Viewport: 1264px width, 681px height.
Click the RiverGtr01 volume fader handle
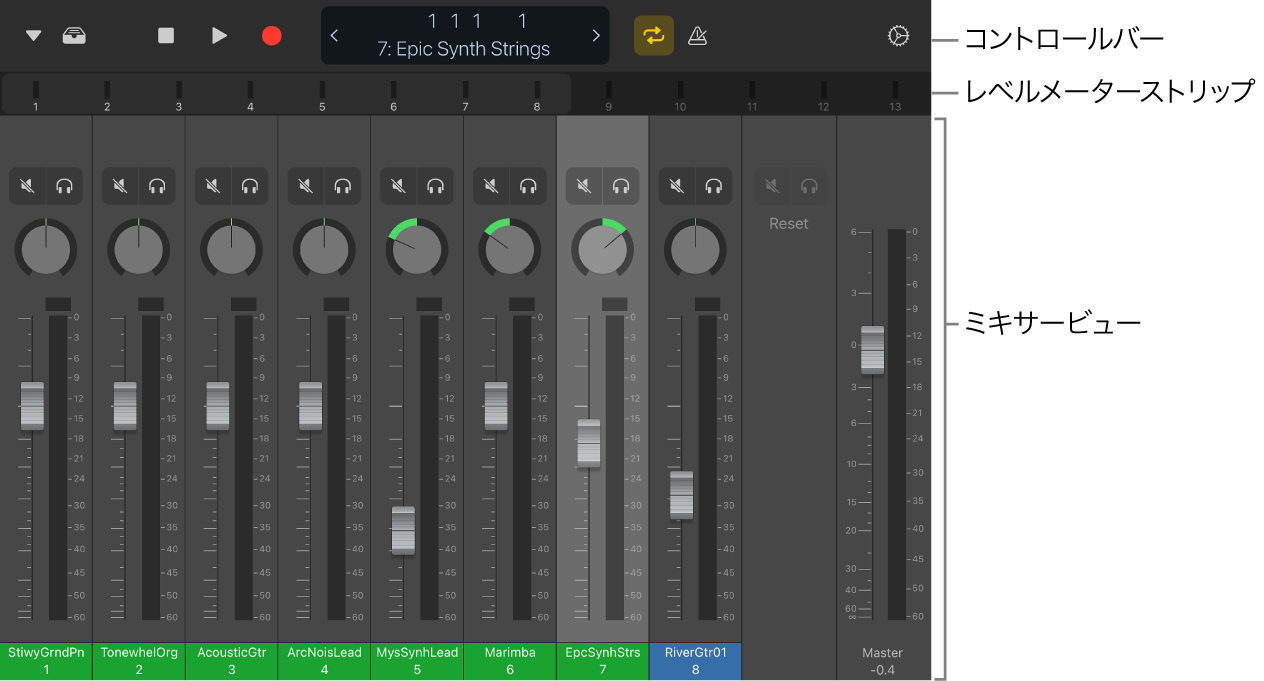point(681,495)
